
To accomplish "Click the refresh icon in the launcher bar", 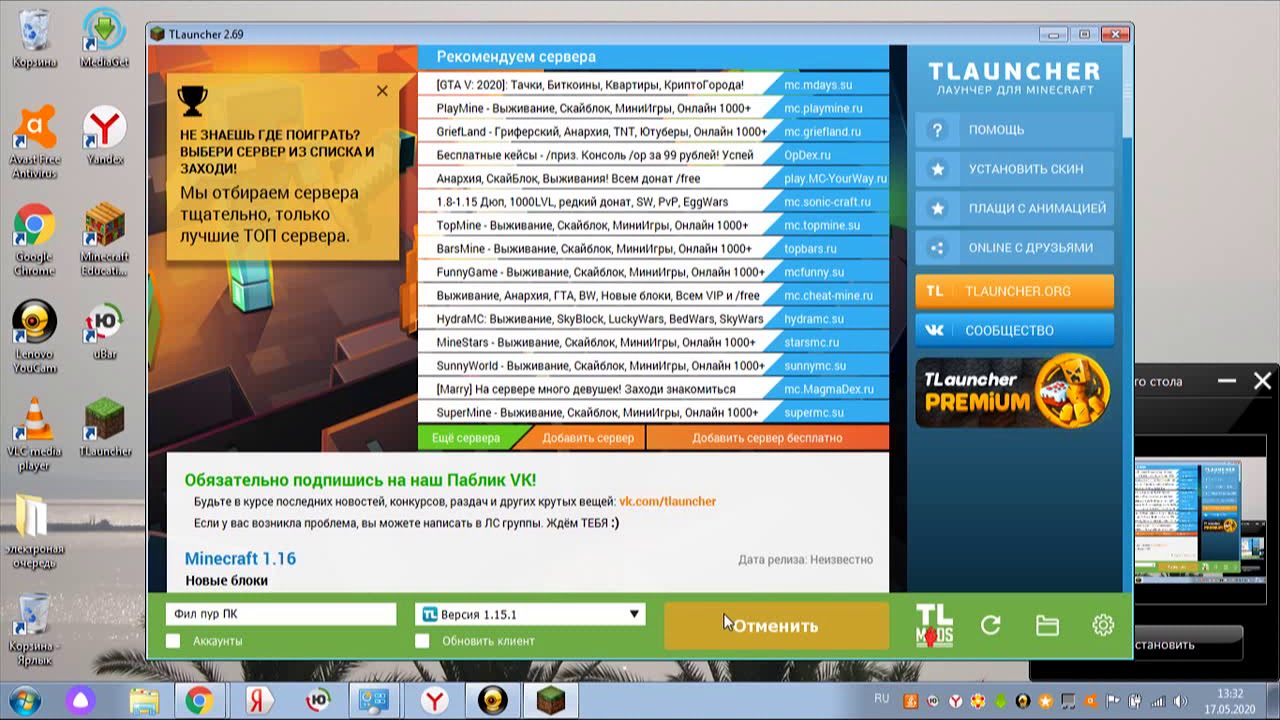I will [x=991, y=625].
